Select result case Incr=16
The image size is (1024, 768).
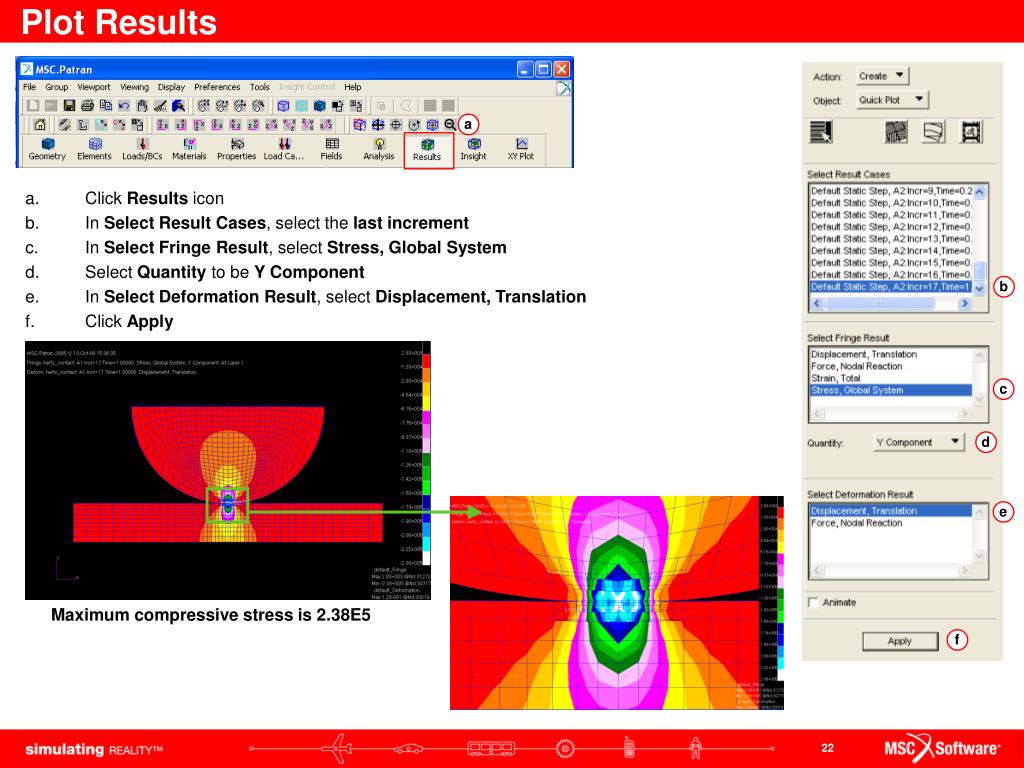coord(891,275)
